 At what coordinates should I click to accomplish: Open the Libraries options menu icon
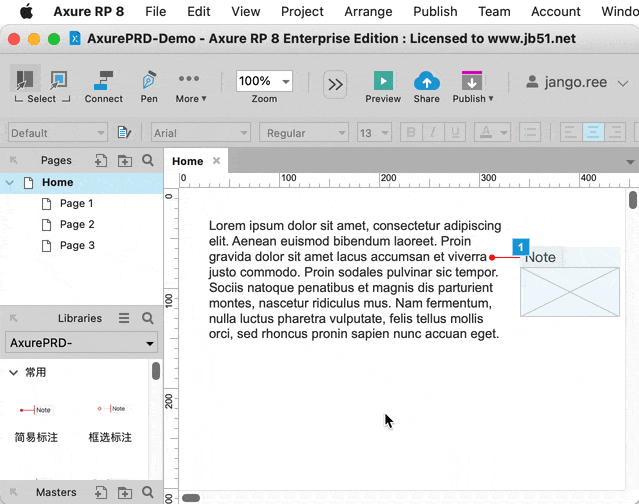pos(124,318)
